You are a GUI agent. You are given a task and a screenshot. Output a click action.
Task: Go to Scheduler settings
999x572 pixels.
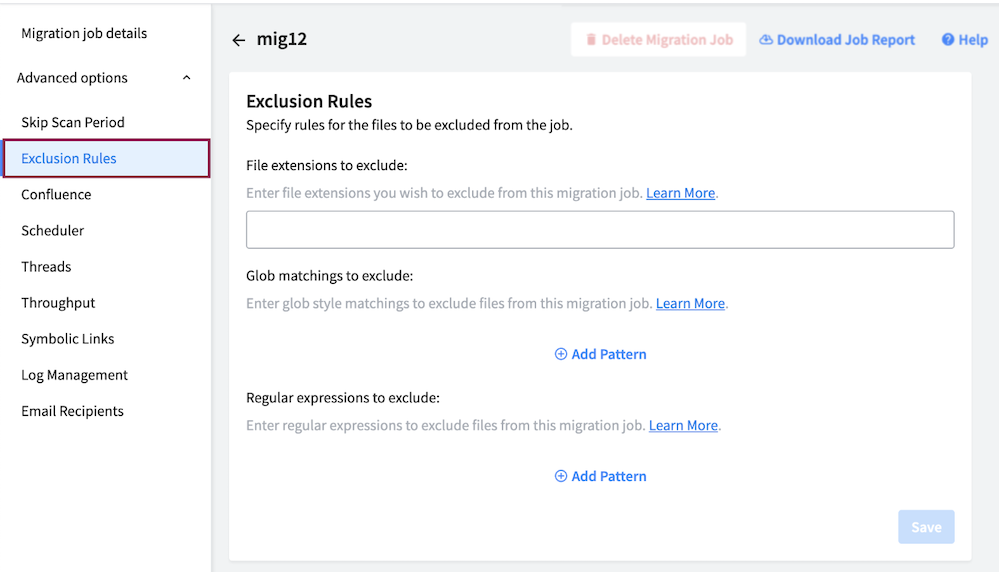52,231
